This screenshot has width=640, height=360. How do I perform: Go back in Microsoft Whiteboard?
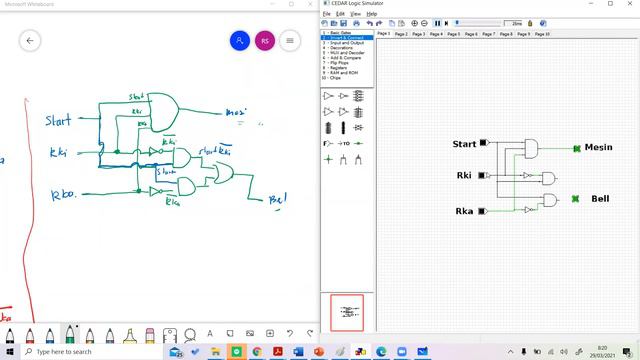pos(30,41)
